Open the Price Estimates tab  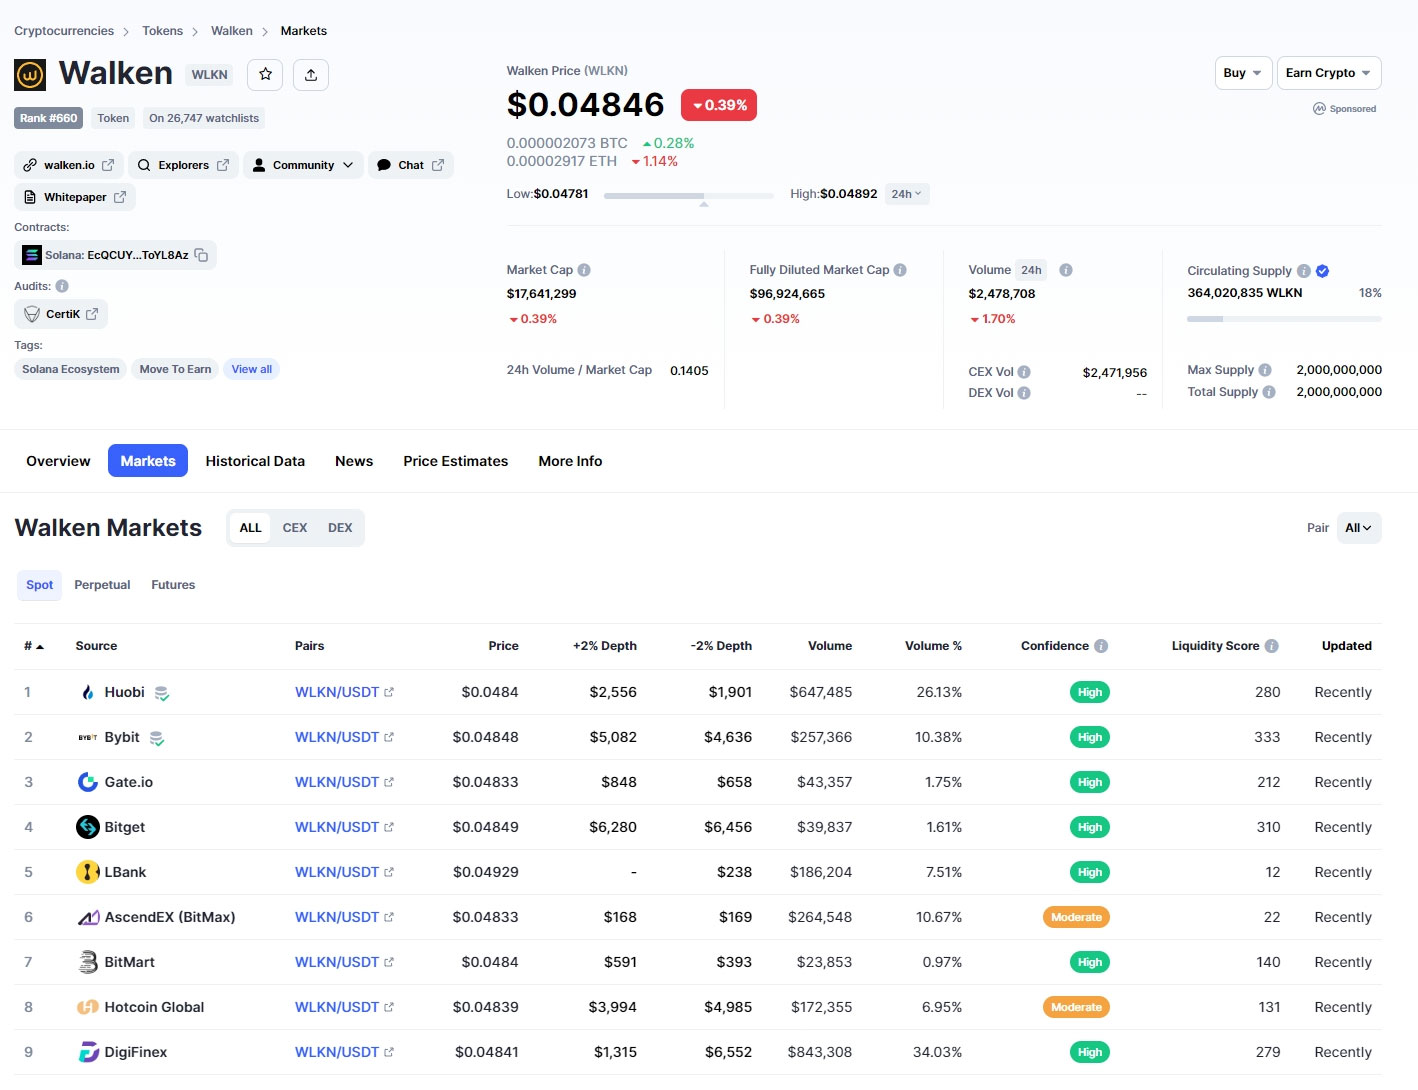[456, 461]
